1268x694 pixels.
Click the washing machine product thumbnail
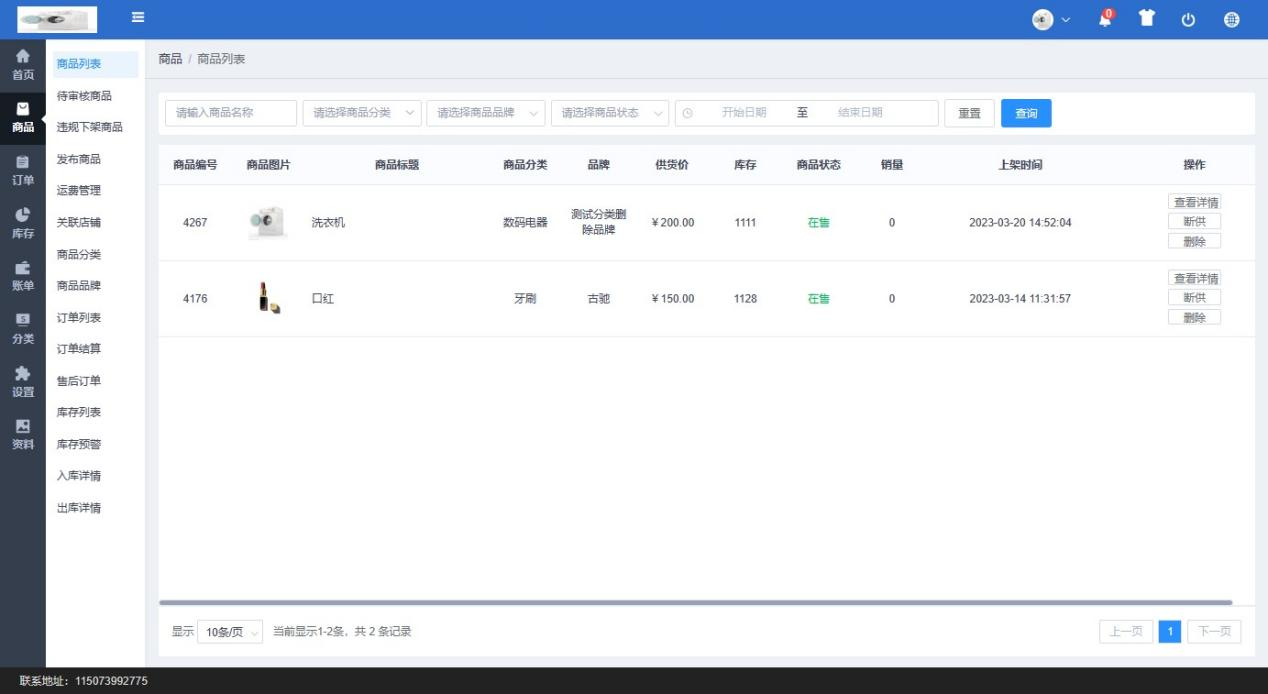(x=268, y=222)
